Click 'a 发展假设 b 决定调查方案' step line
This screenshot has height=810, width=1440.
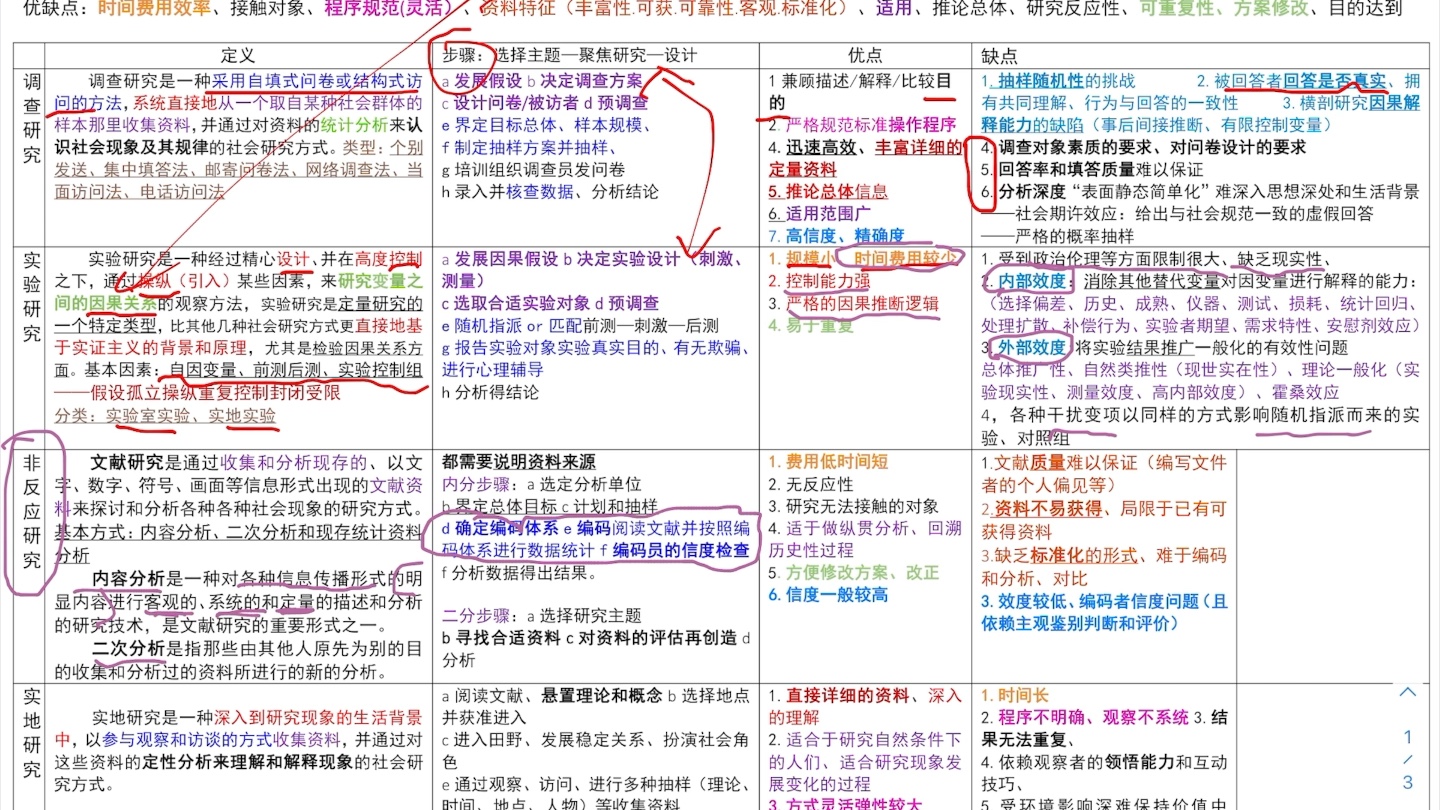[x=542, y=81]
